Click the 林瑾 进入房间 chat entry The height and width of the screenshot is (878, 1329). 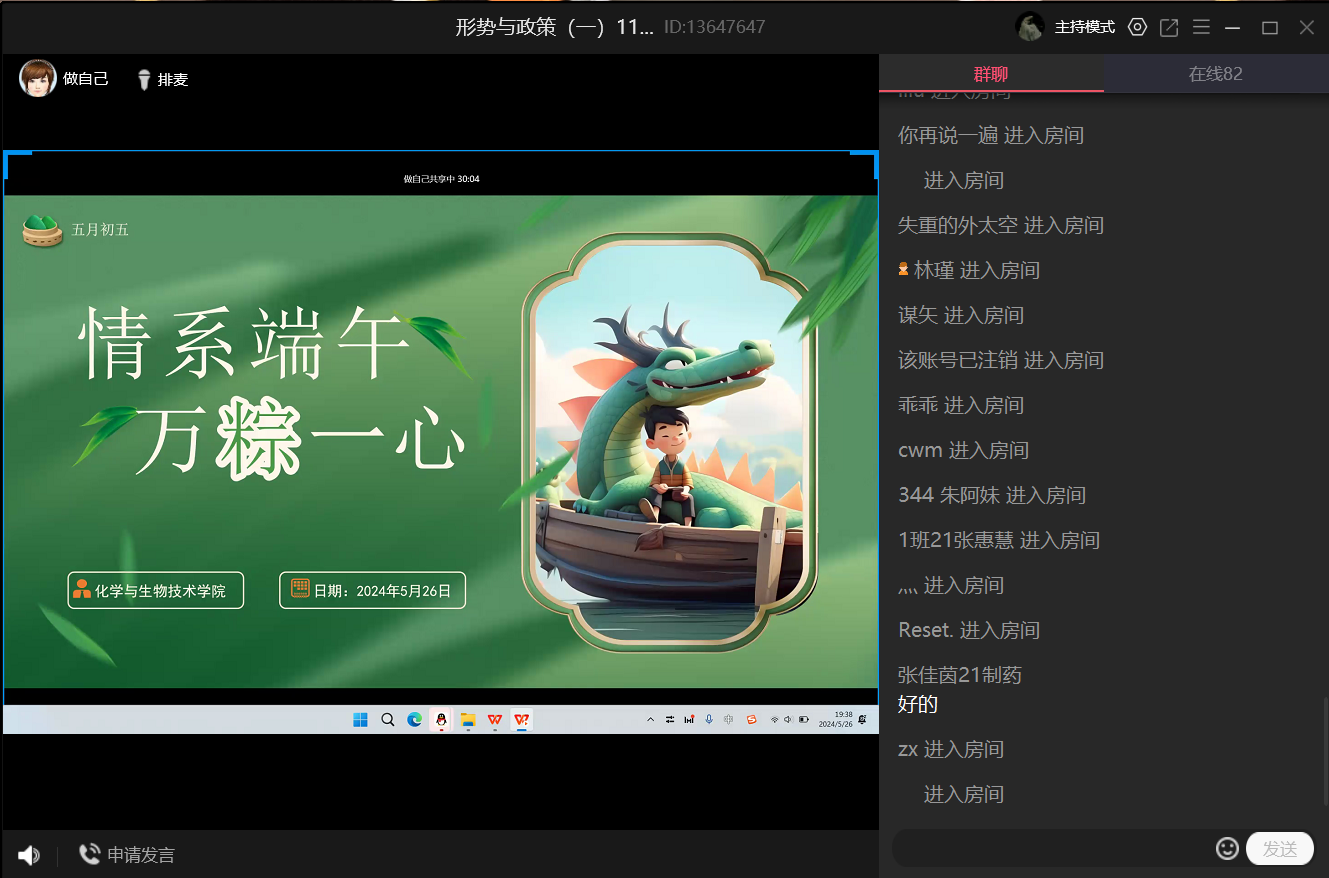969,270
